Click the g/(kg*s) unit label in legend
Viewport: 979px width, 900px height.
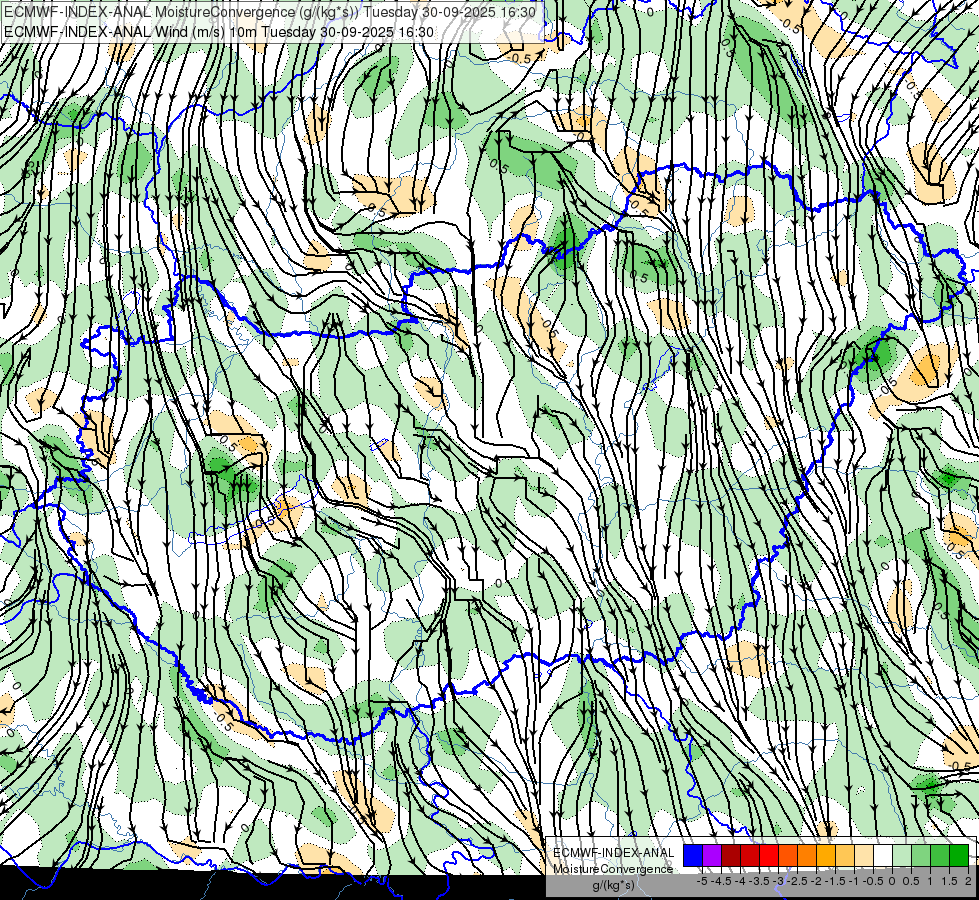[612, 885]
